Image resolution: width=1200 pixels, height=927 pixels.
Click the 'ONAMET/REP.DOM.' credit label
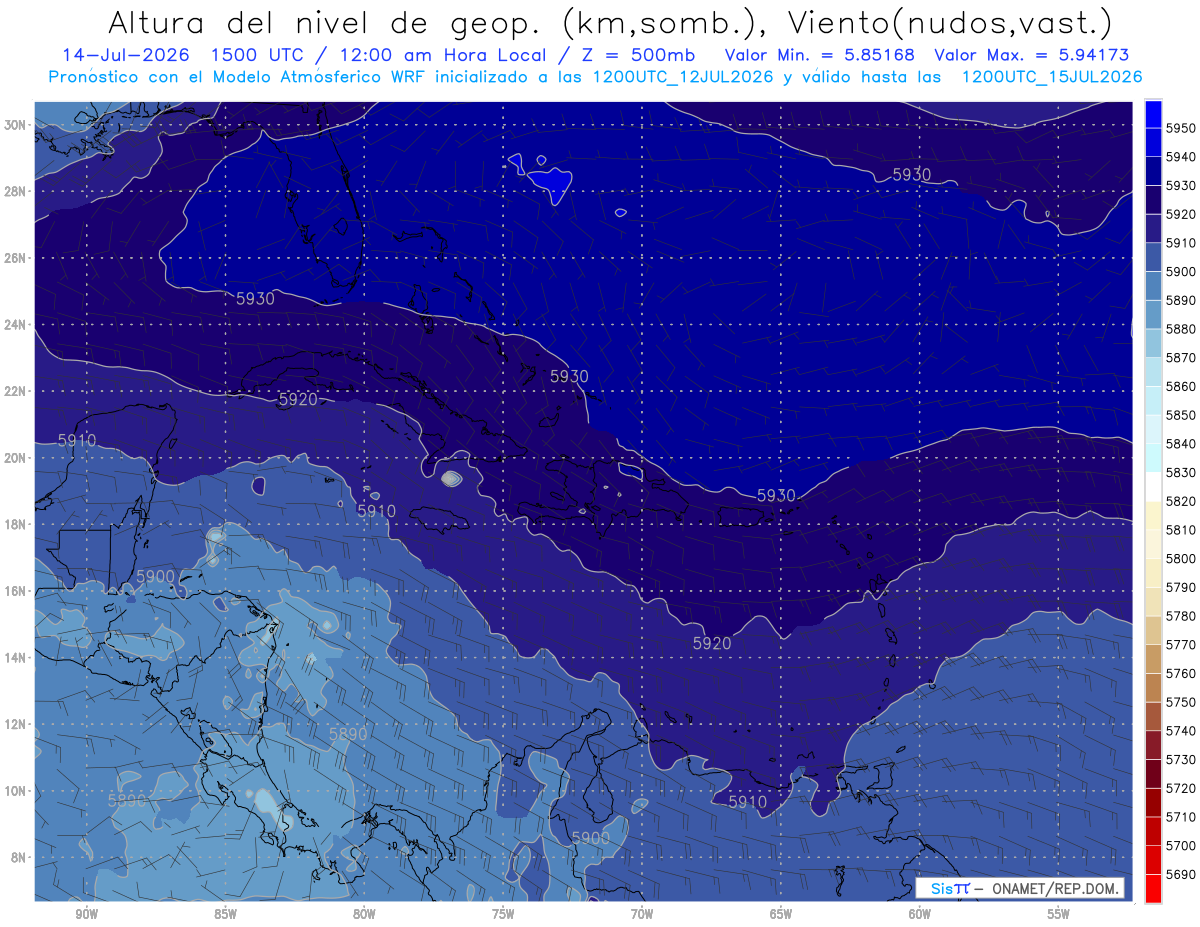coord(1053,888)
